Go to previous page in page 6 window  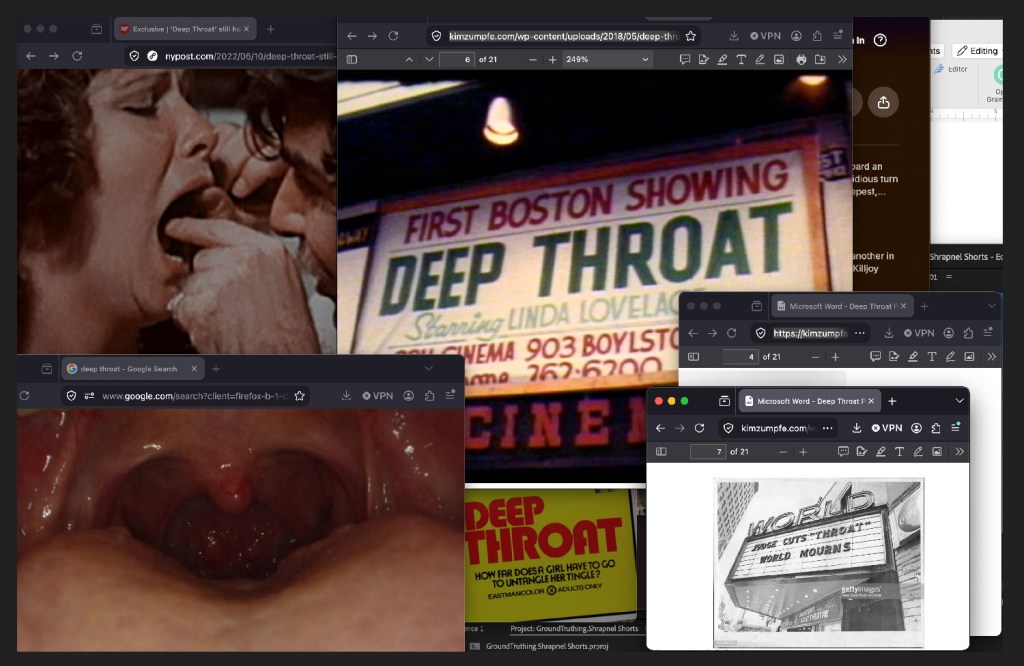coord(409,59)
